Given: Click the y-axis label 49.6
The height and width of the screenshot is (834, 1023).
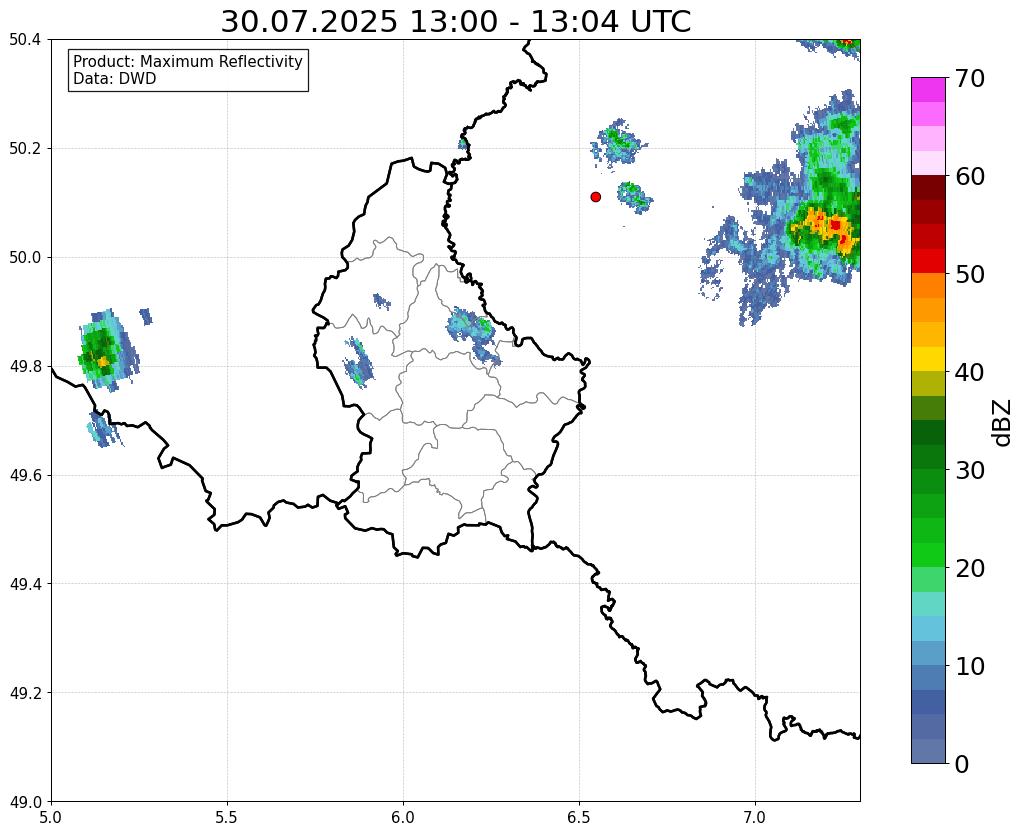Looking at the screenshot, I should pyautogui.click(x=25, y=476).
